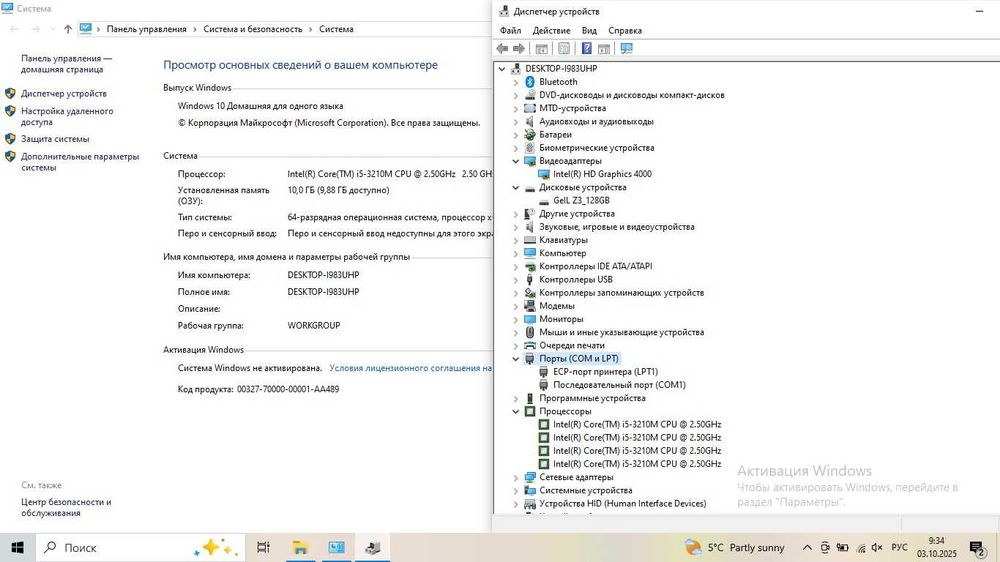Expand the Bluetooth node
Viewport: 1000px width, 562px height.
click(516, 82)
